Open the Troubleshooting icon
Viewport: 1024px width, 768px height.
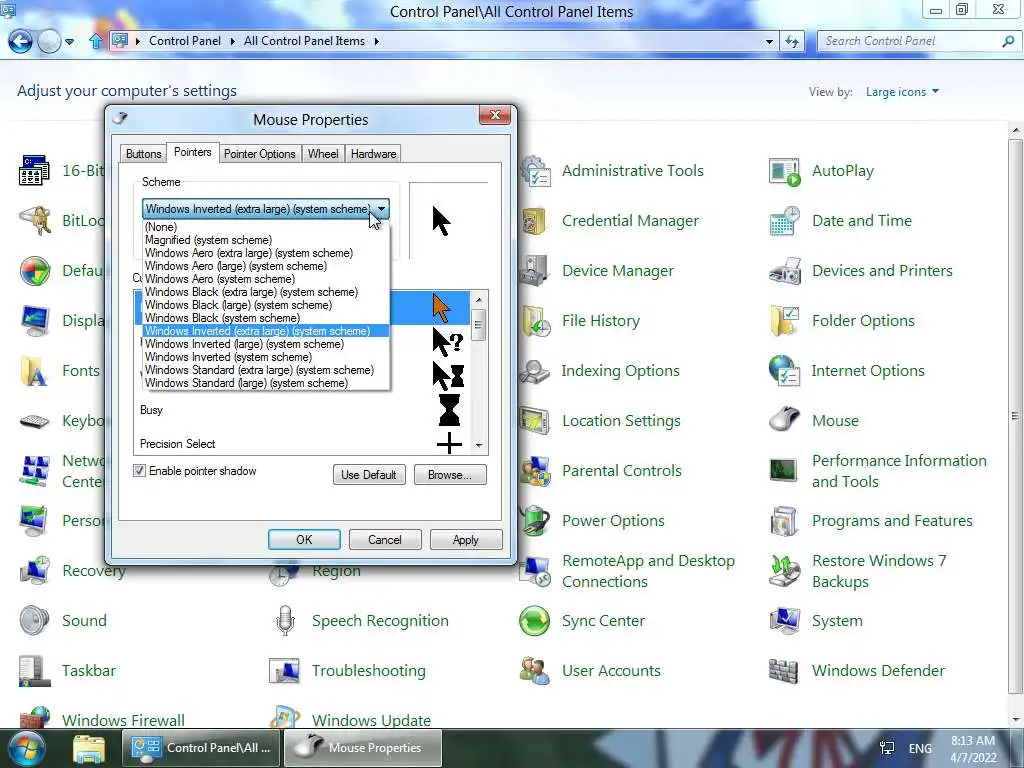[x=285, y=671]
